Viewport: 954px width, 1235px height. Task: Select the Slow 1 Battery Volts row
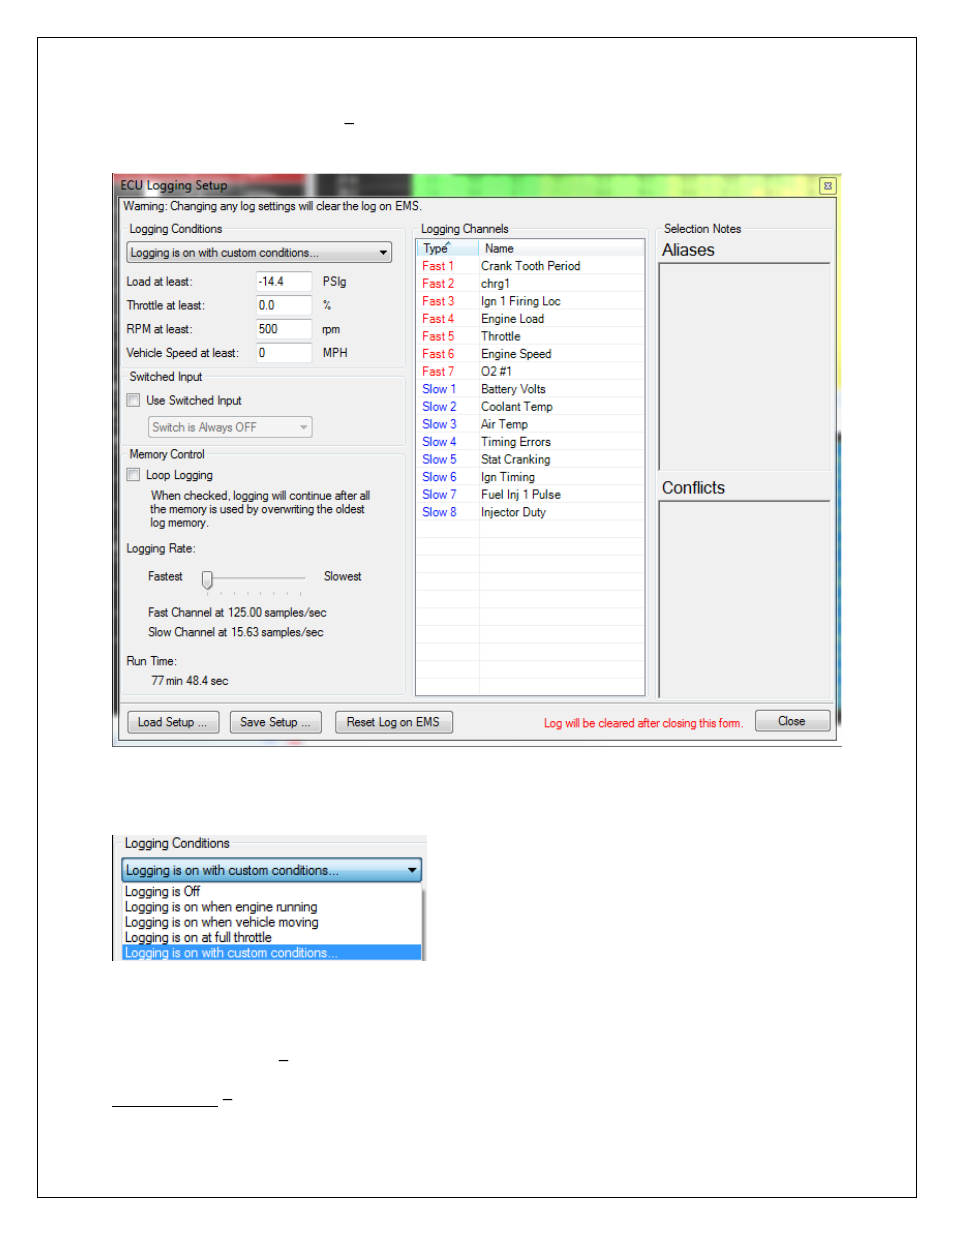click(x=530, y=389)
